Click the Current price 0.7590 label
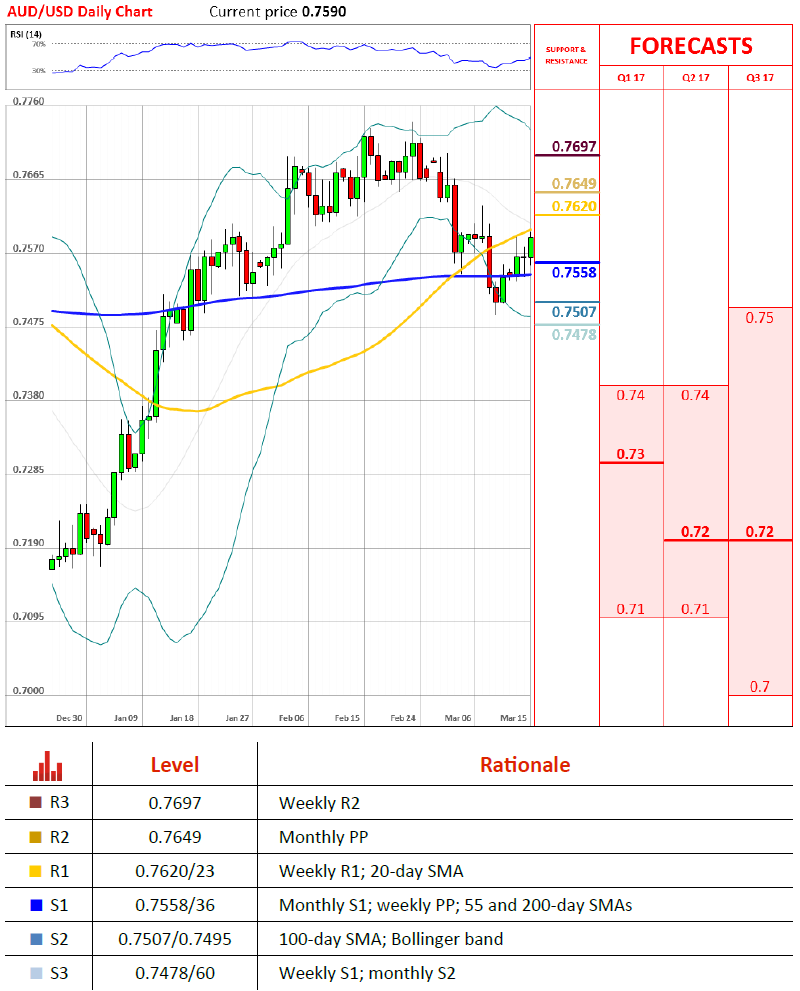 pyautogui.click(x=278, y=11)
